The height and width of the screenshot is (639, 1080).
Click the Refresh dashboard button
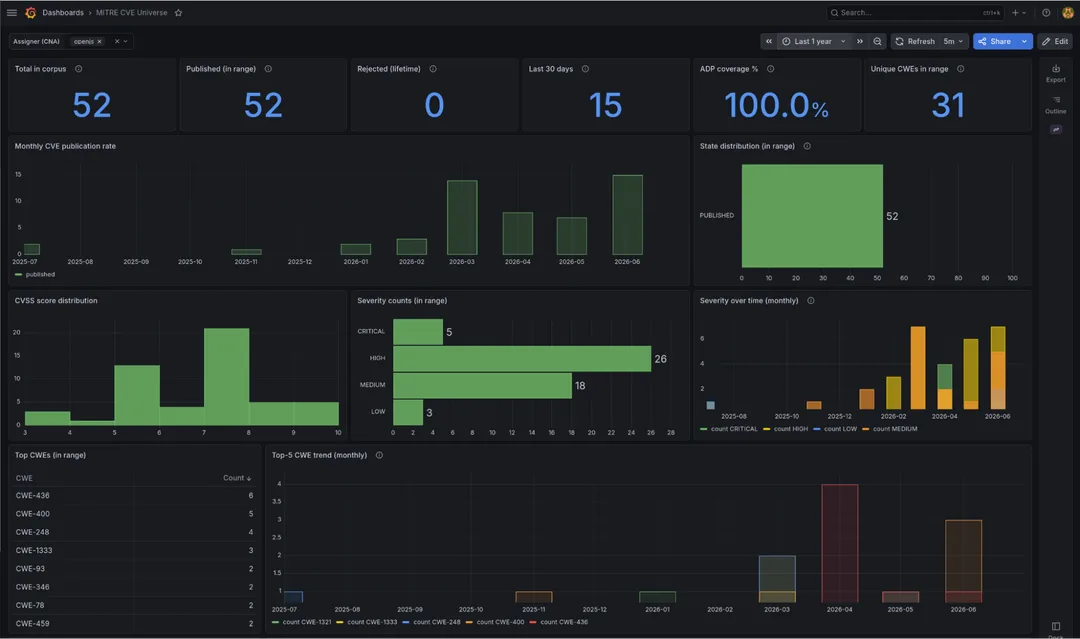[915, 41]
